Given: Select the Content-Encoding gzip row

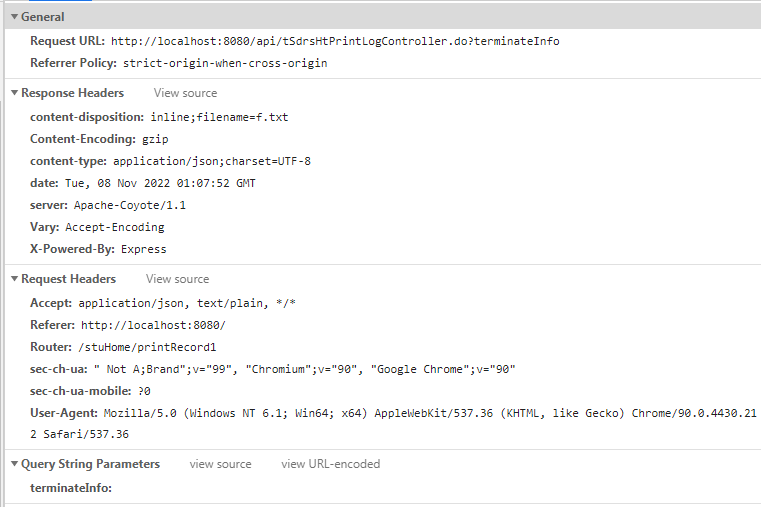Looking at the screenshot, I should click(x=99, y=139).
